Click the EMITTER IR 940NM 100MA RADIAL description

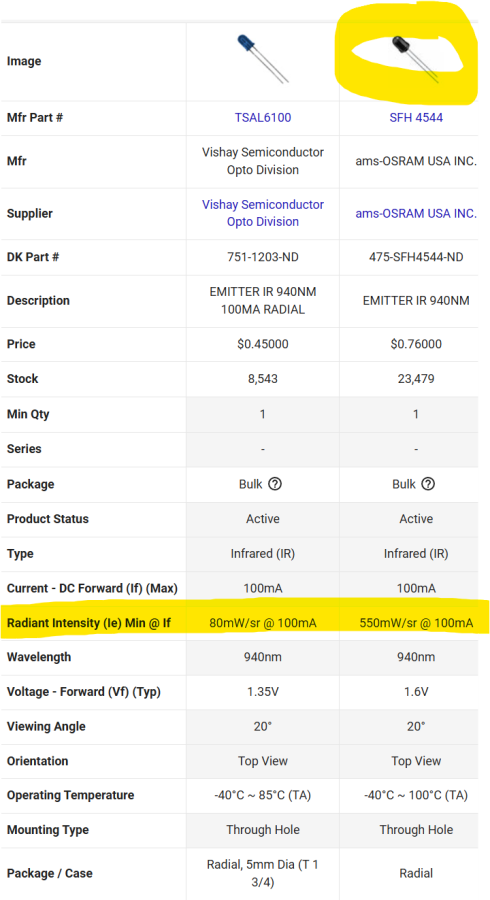263,301
